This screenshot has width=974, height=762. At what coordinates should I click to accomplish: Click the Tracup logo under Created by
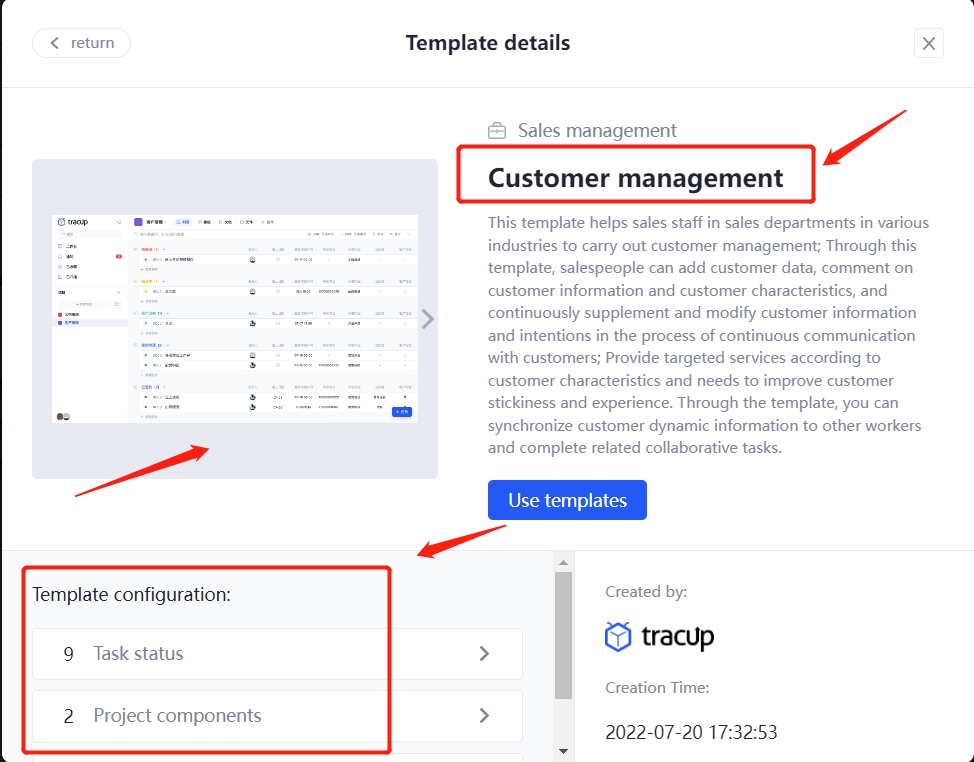659,636
